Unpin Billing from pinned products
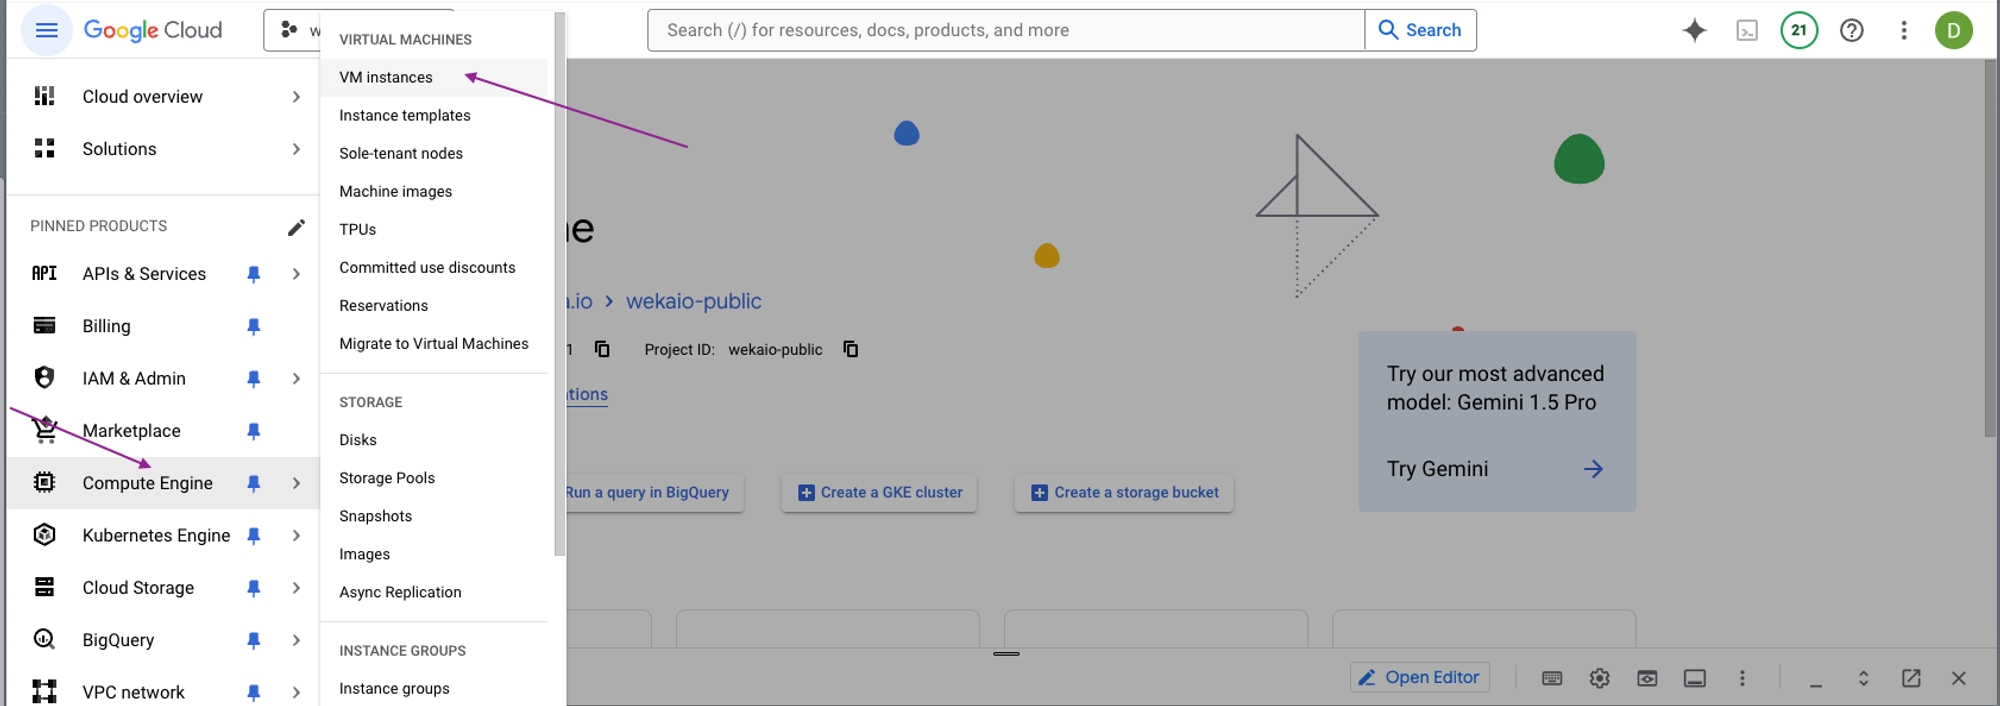 click(x=254, y=326)
